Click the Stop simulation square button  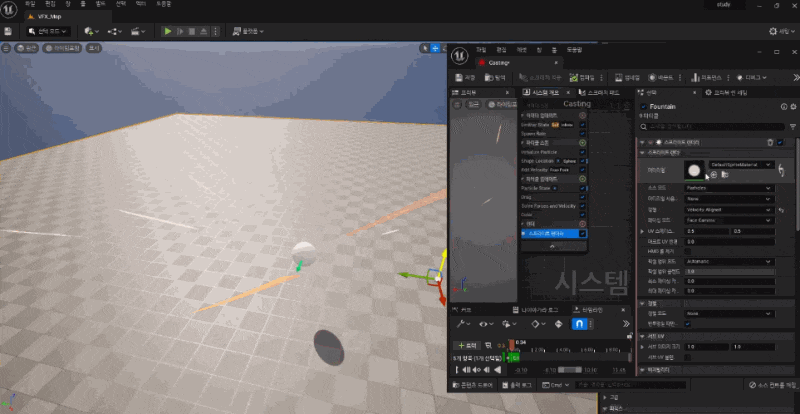point(192,32)
